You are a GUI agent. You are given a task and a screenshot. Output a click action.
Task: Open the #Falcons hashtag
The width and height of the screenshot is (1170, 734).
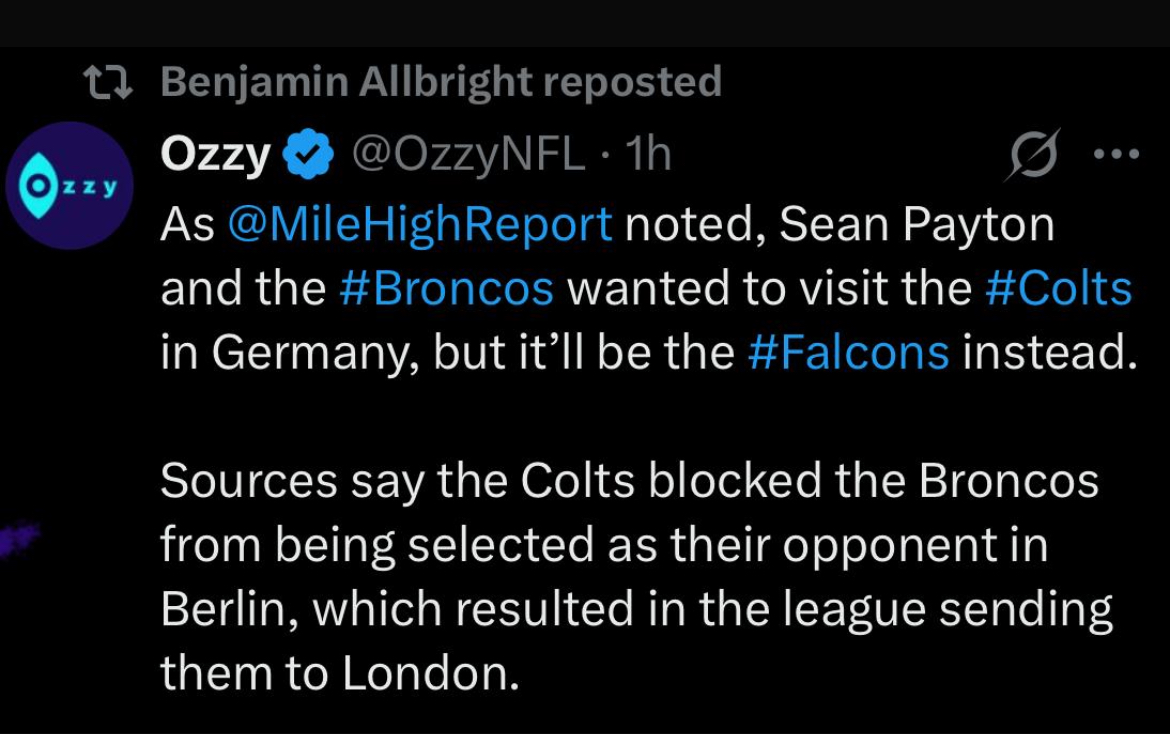(x=848, y=354)
